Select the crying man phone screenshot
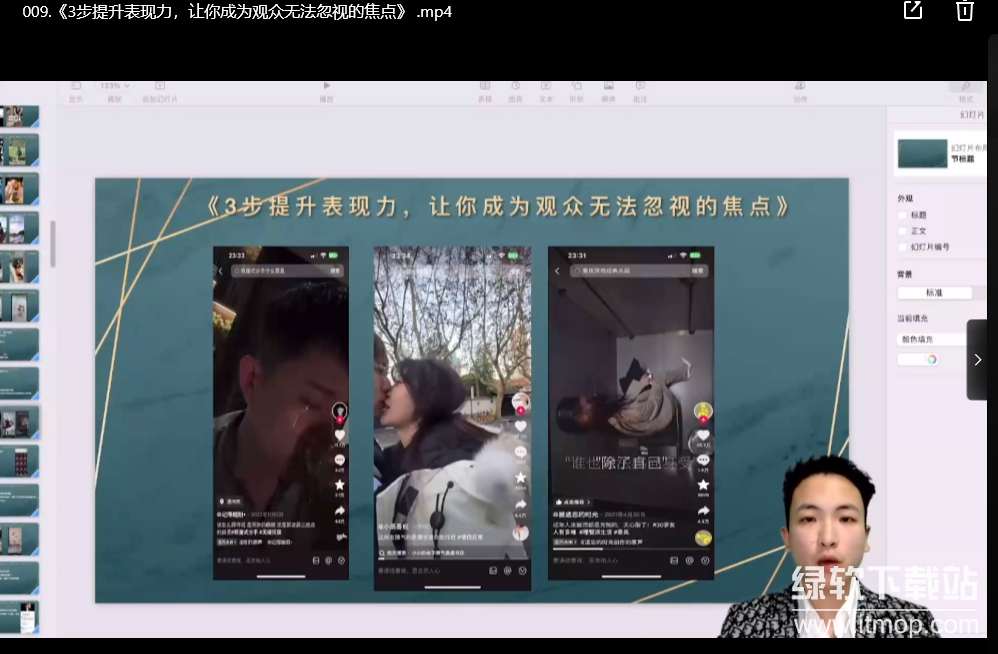The height and width of the screenshot is (654, 998). 281,413
